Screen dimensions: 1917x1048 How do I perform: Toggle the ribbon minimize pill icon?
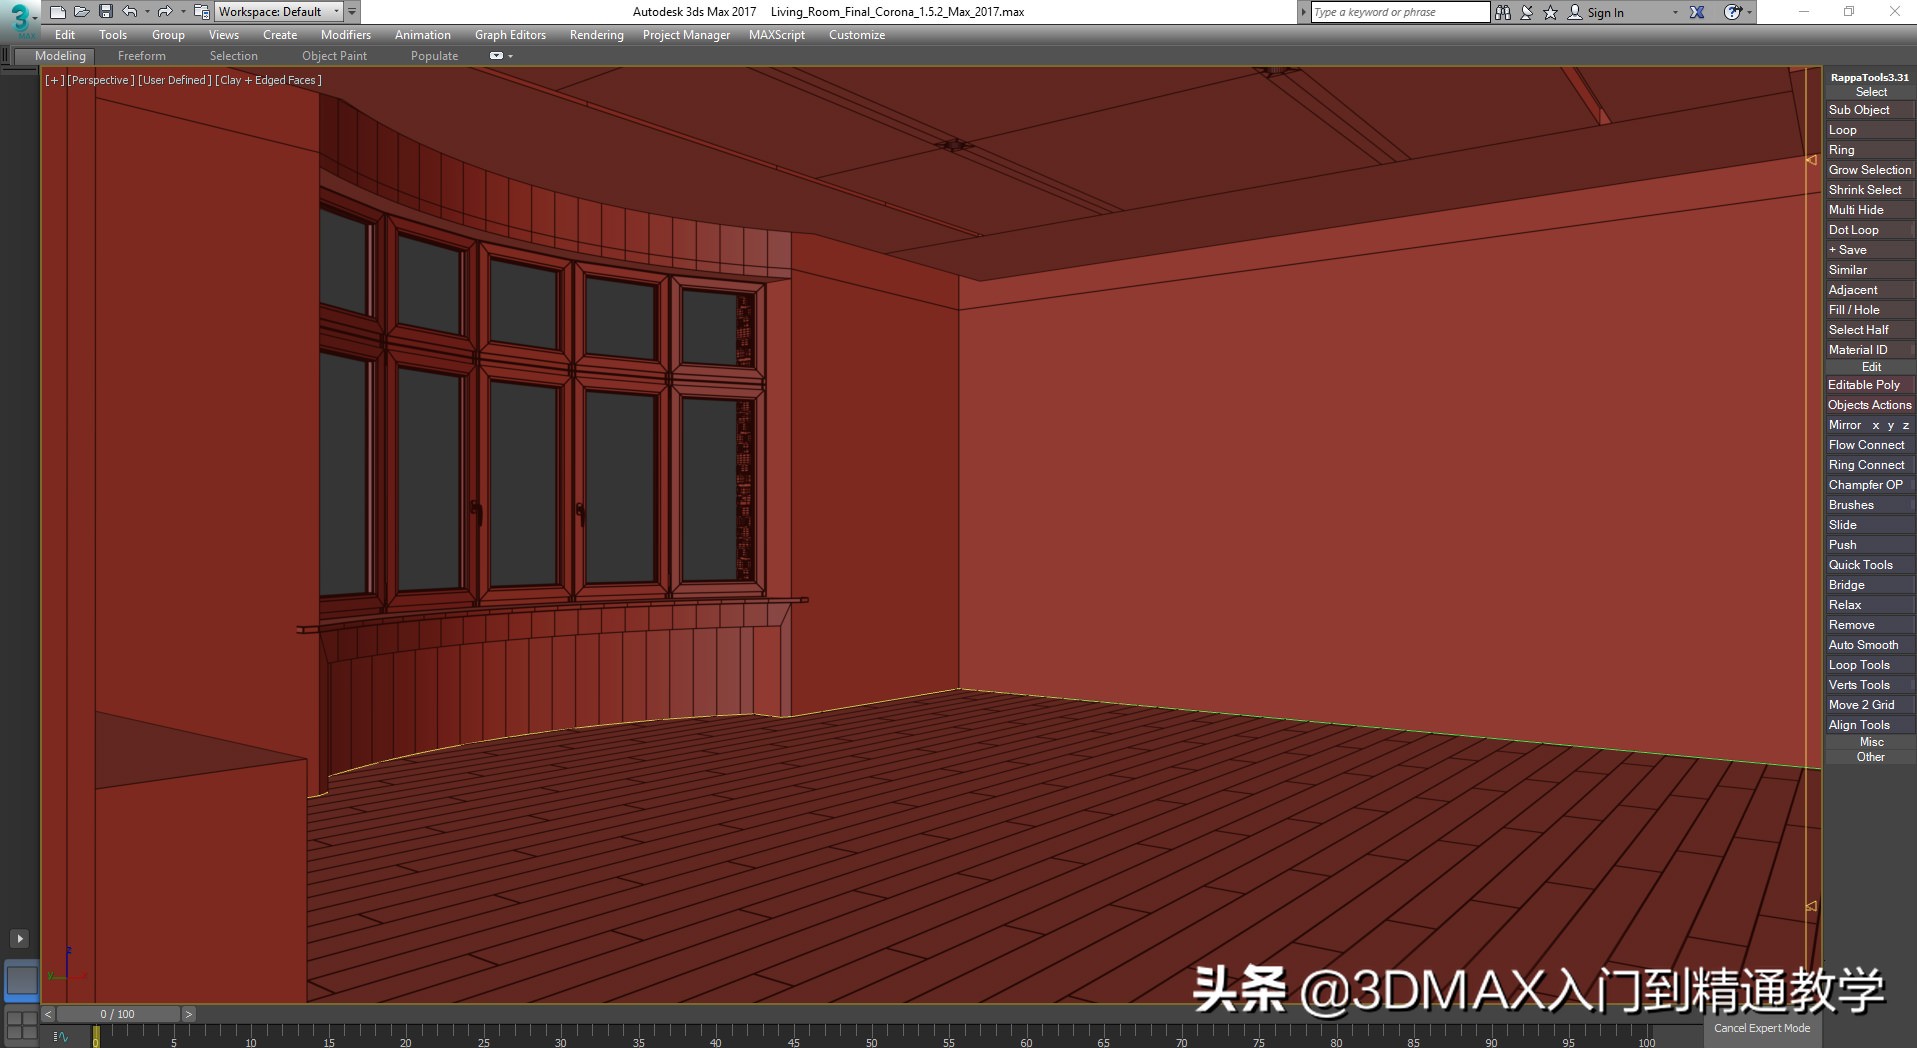pos(496,56)
